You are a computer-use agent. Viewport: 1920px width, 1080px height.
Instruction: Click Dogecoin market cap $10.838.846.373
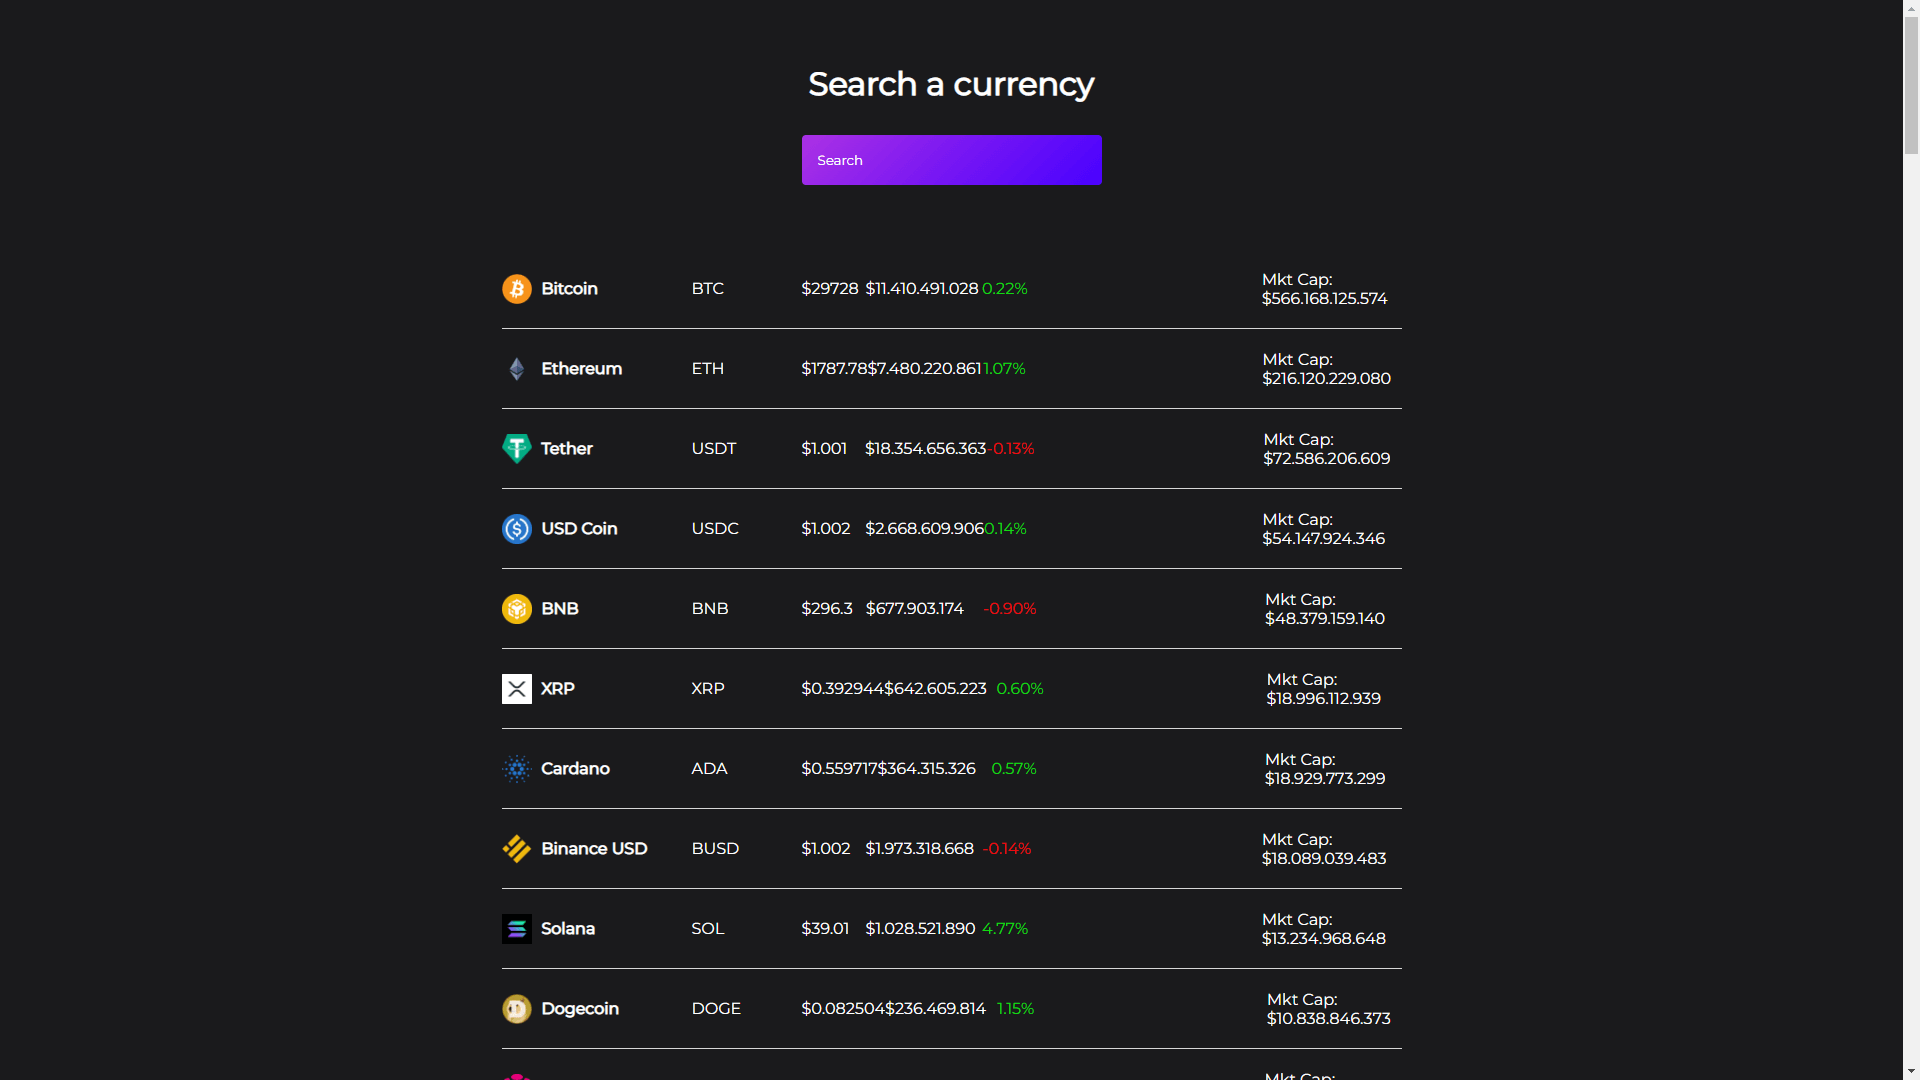pyautogui.click(x=1328, y=1019)
